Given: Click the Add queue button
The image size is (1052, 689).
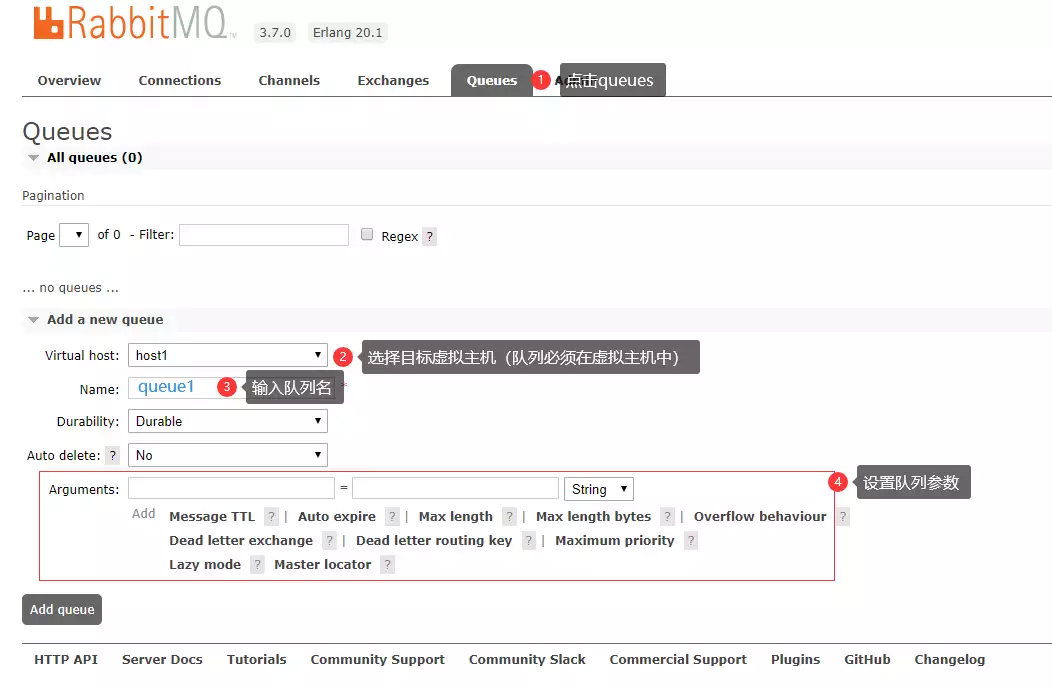Looking at the screenshot, I should [x=62, y=609].
